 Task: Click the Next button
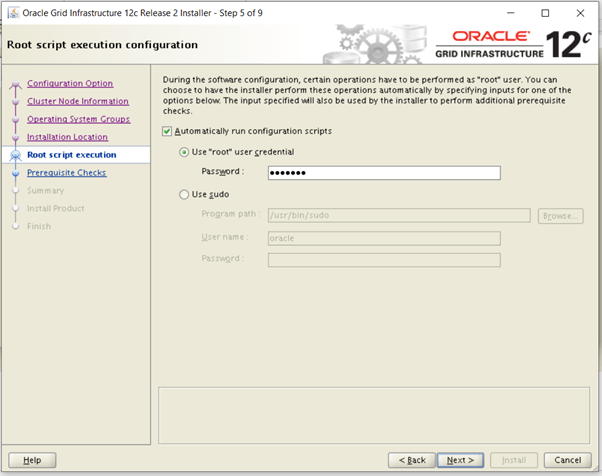coord(460,460)
